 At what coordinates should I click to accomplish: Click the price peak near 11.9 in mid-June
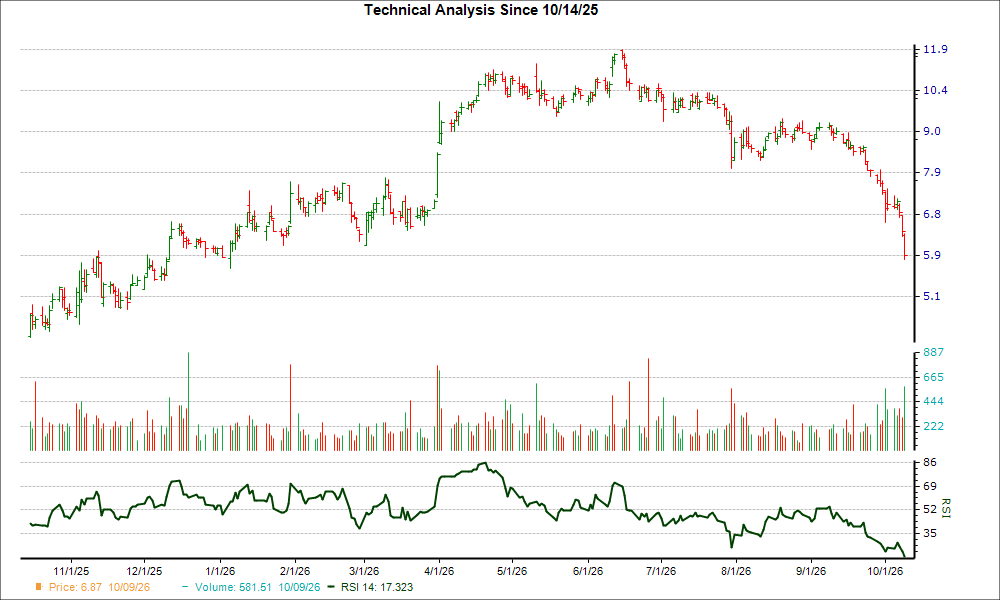[x=622, y=54]
